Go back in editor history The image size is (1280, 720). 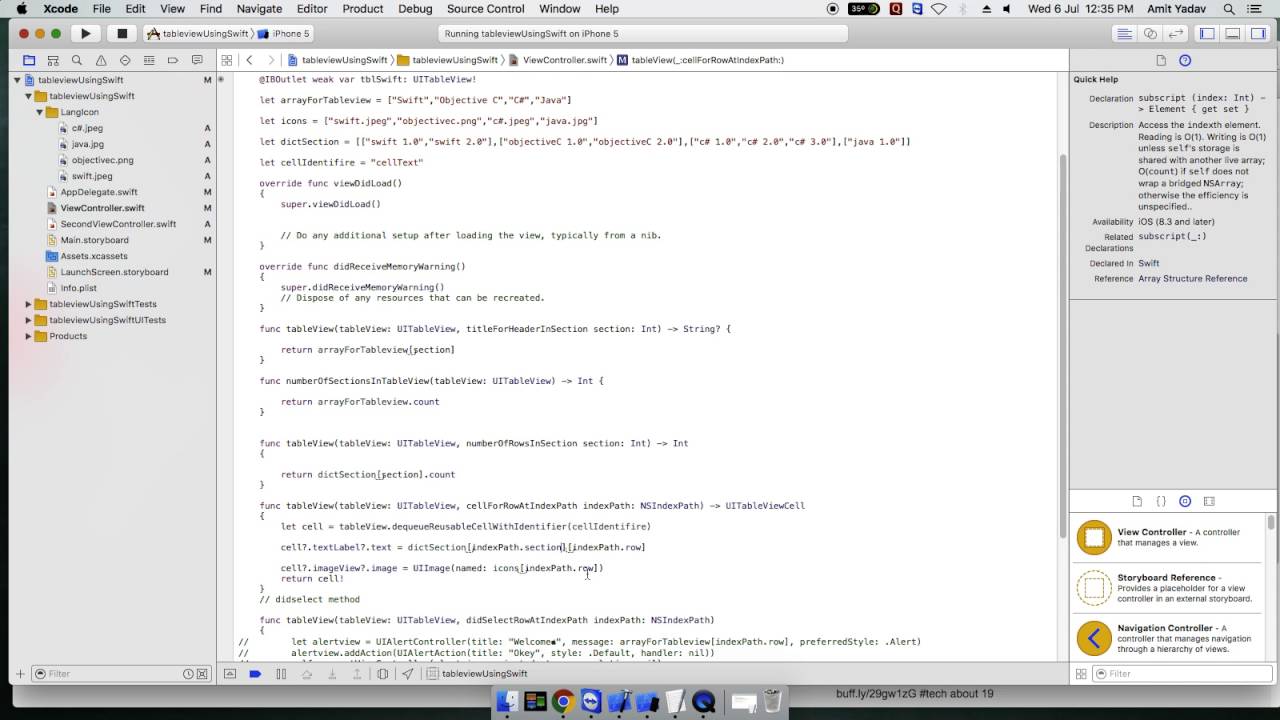tap(249, 60)
